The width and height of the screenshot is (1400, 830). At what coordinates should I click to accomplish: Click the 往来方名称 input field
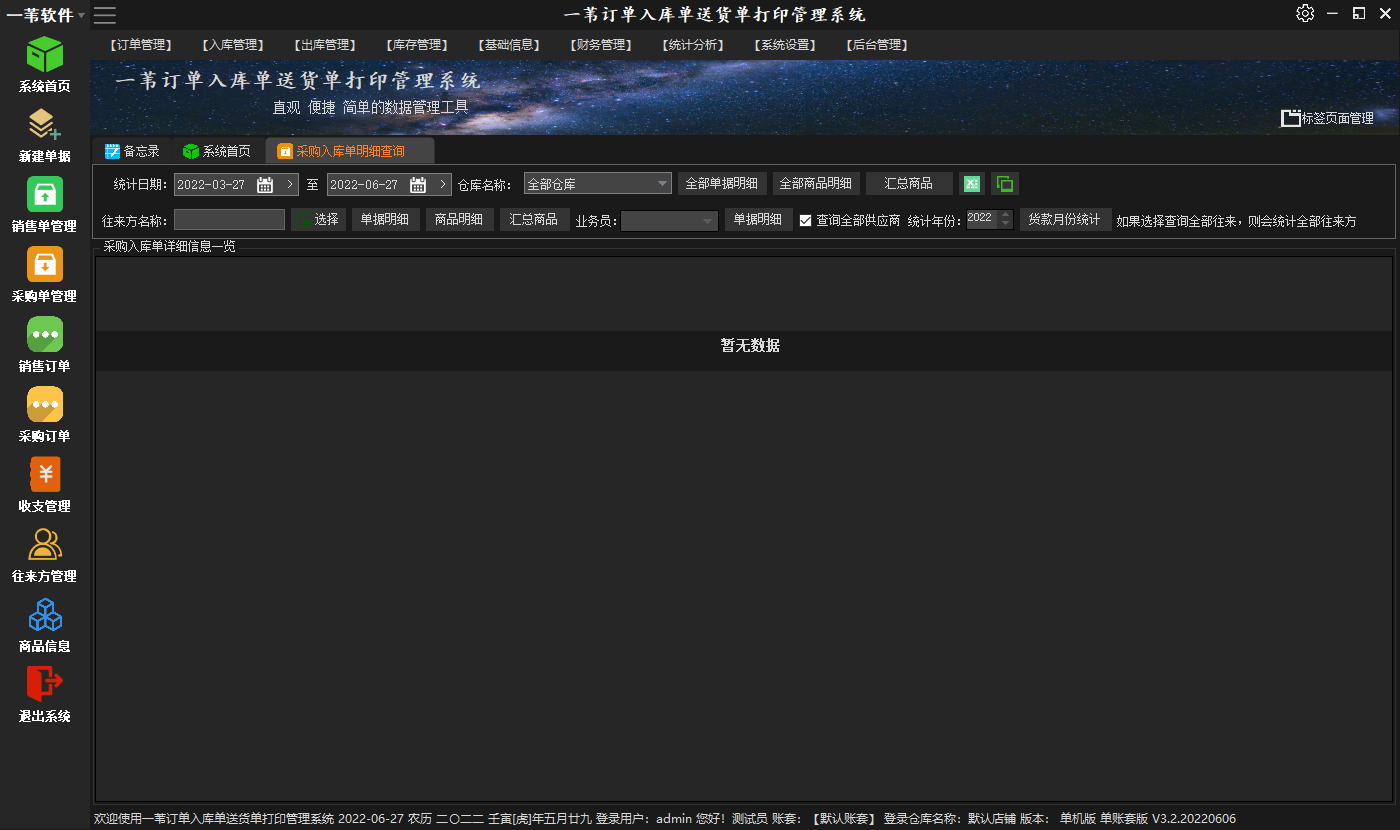coord(229,220)
